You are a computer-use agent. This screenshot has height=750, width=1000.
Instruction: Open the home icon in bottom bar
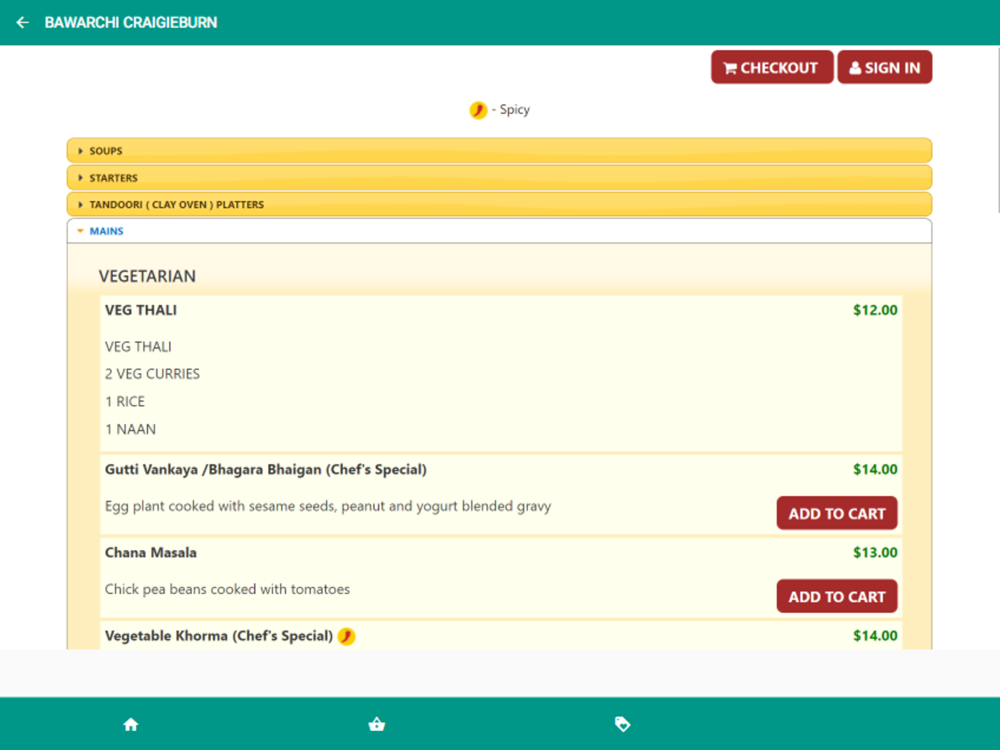coord(131,724)
